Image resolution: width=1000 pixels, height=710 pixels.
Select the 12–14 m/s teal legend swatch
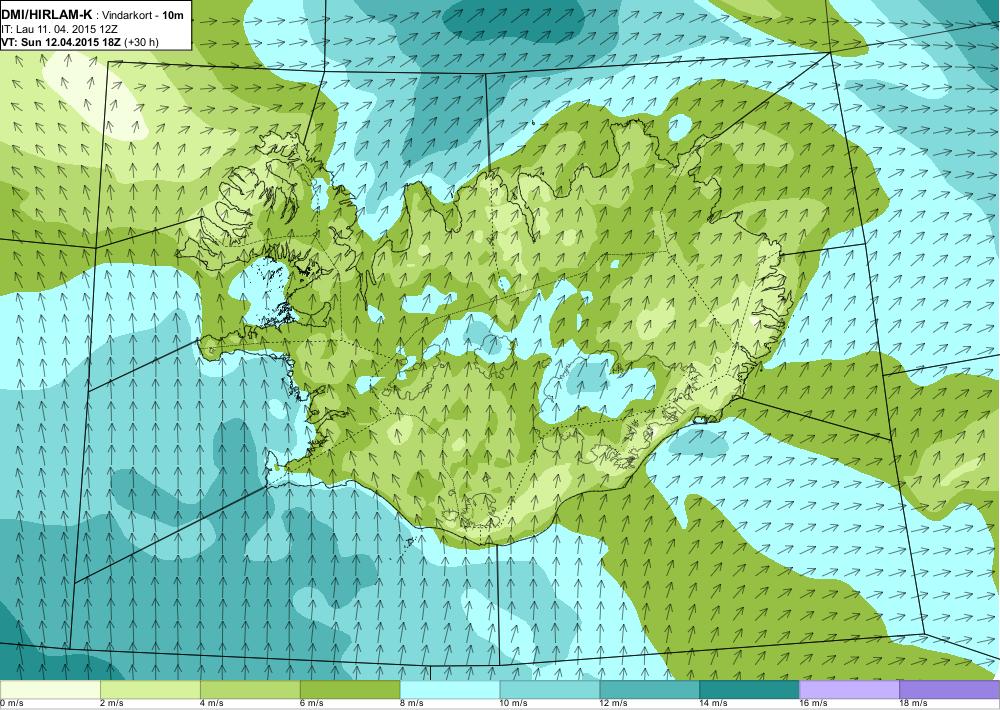click(x=649, y=689)
